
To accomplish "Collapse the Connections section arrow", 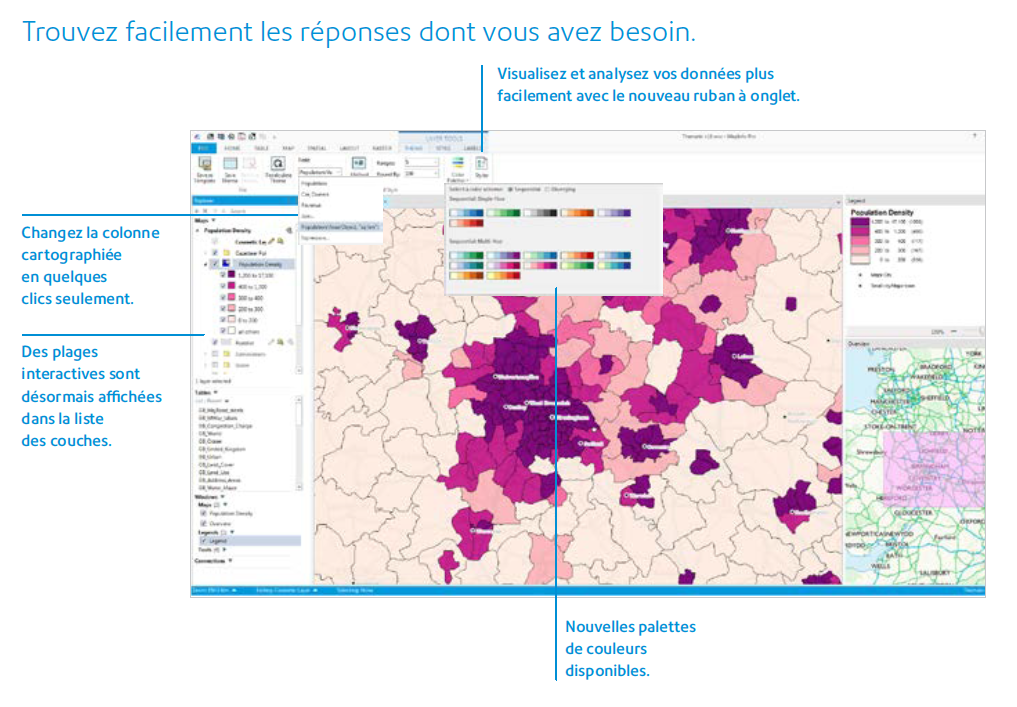I will (230, 560).
